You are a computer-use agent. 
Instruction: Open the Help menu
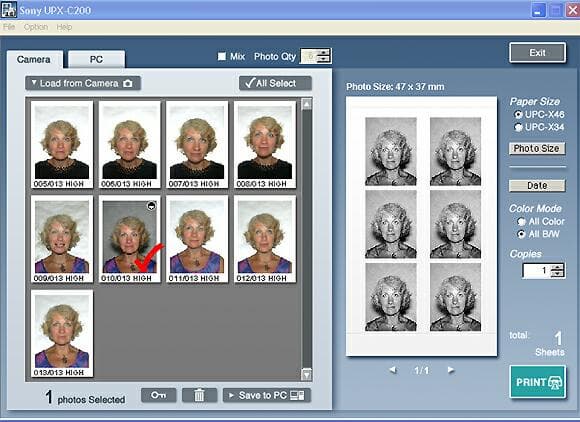click(64, 27)
